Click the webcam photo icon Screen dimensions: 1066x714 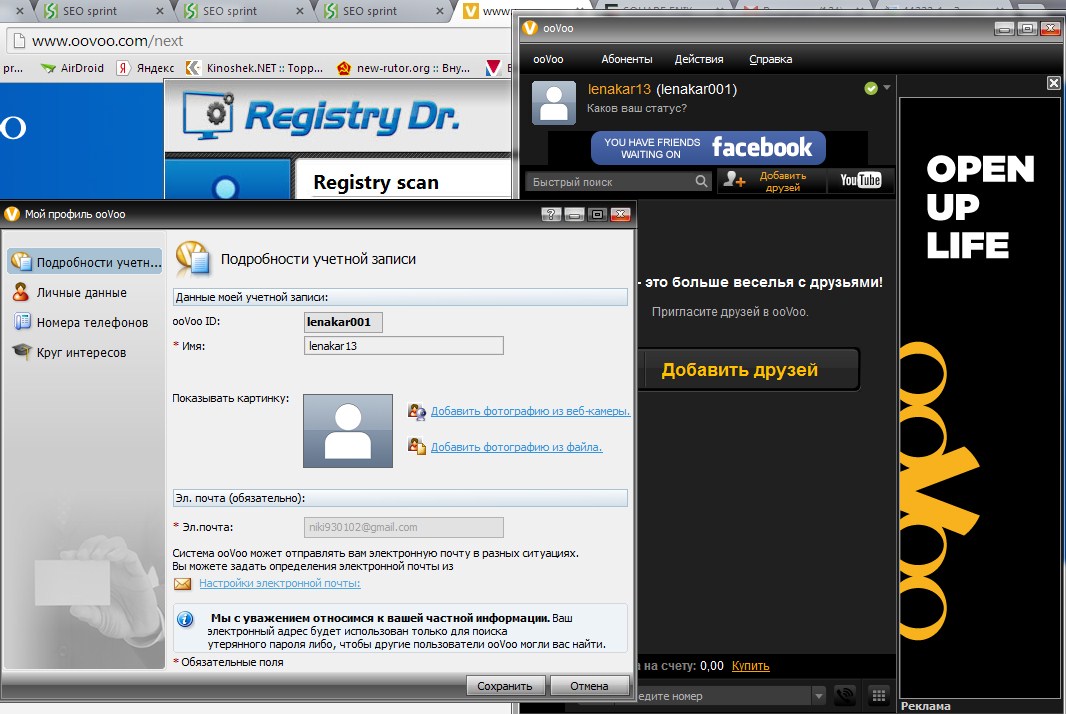click(x=416, y=411)
